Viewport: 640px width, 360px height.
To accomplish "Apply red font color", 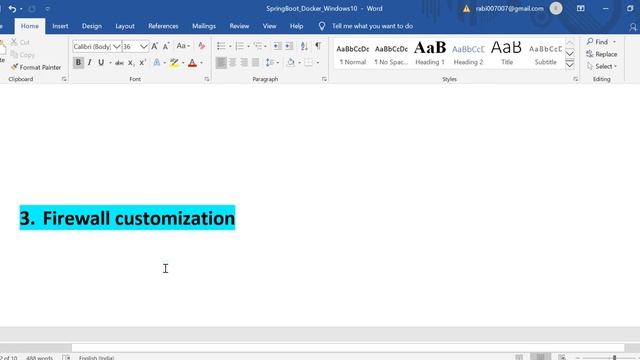I will click(193, 62).
